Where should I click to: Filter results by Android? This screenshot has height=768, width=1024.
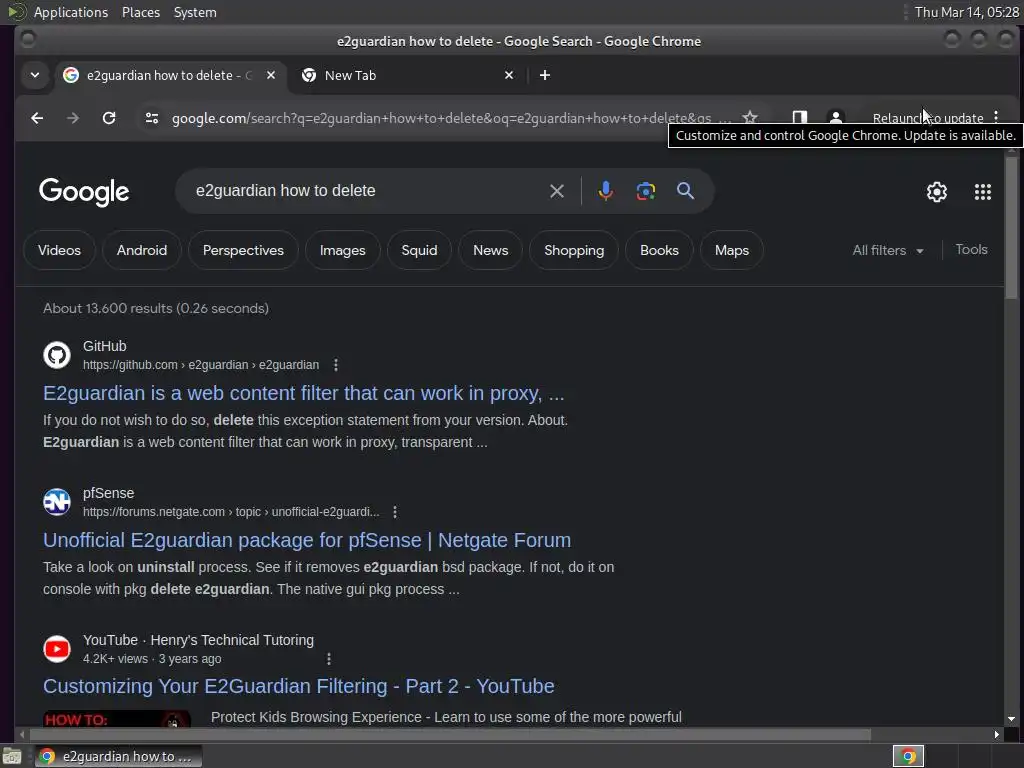pos(142,250)
